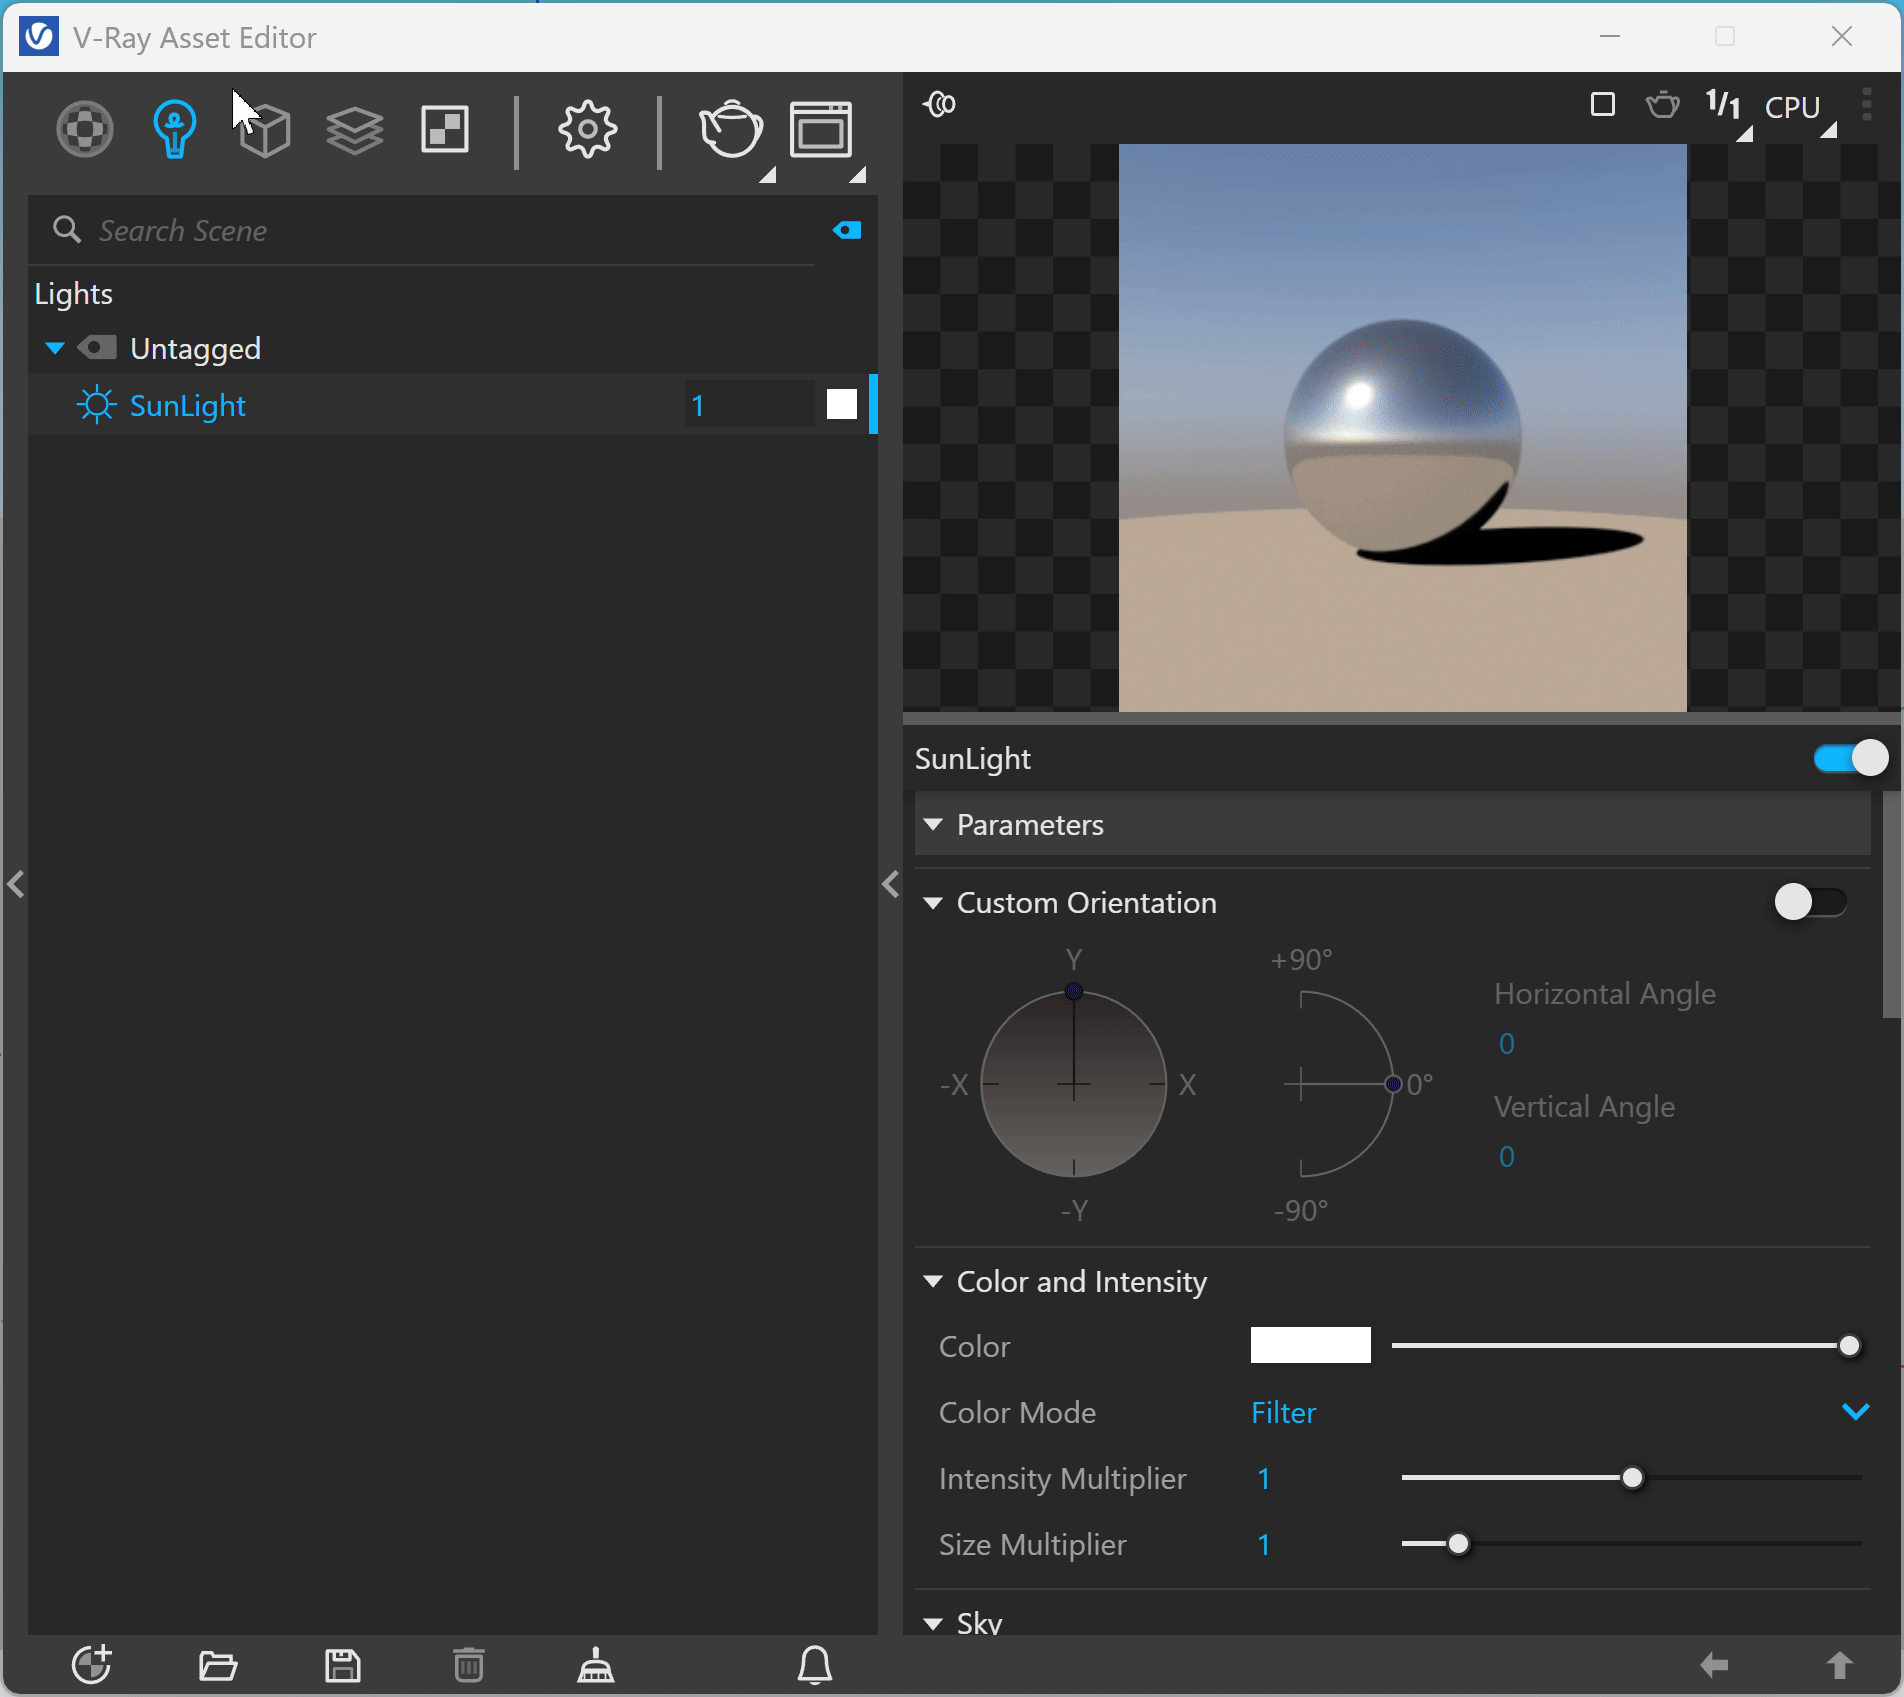The image size is (1904, 1697).
Task: Click the Color slider handle
Action: tap(1849, 1346)
